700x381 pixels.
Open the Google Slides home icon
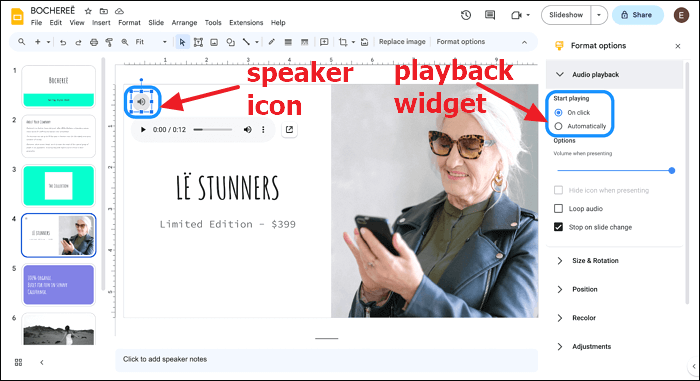click(x=17, y=17)
